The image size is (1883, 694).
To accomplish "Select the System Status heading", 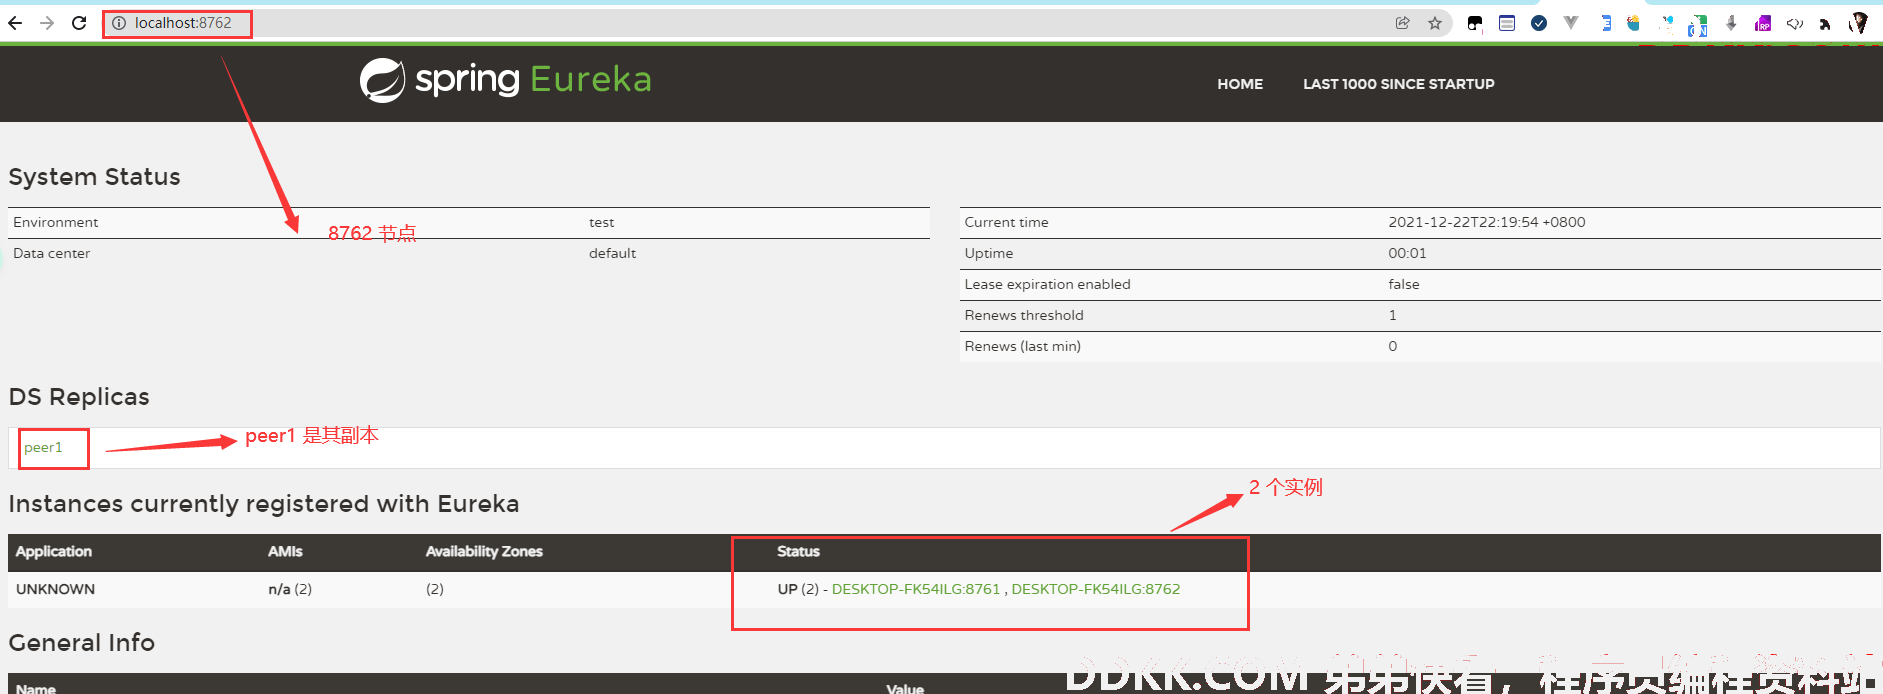I will pyautogui.click(x=94, y=177).
